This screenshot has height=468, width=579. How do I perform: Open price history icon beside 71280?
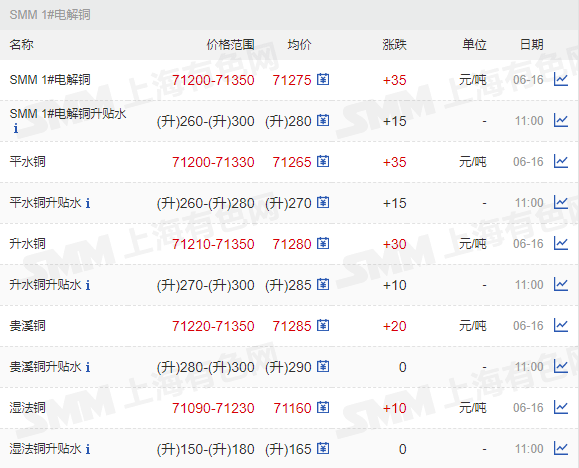323,243
